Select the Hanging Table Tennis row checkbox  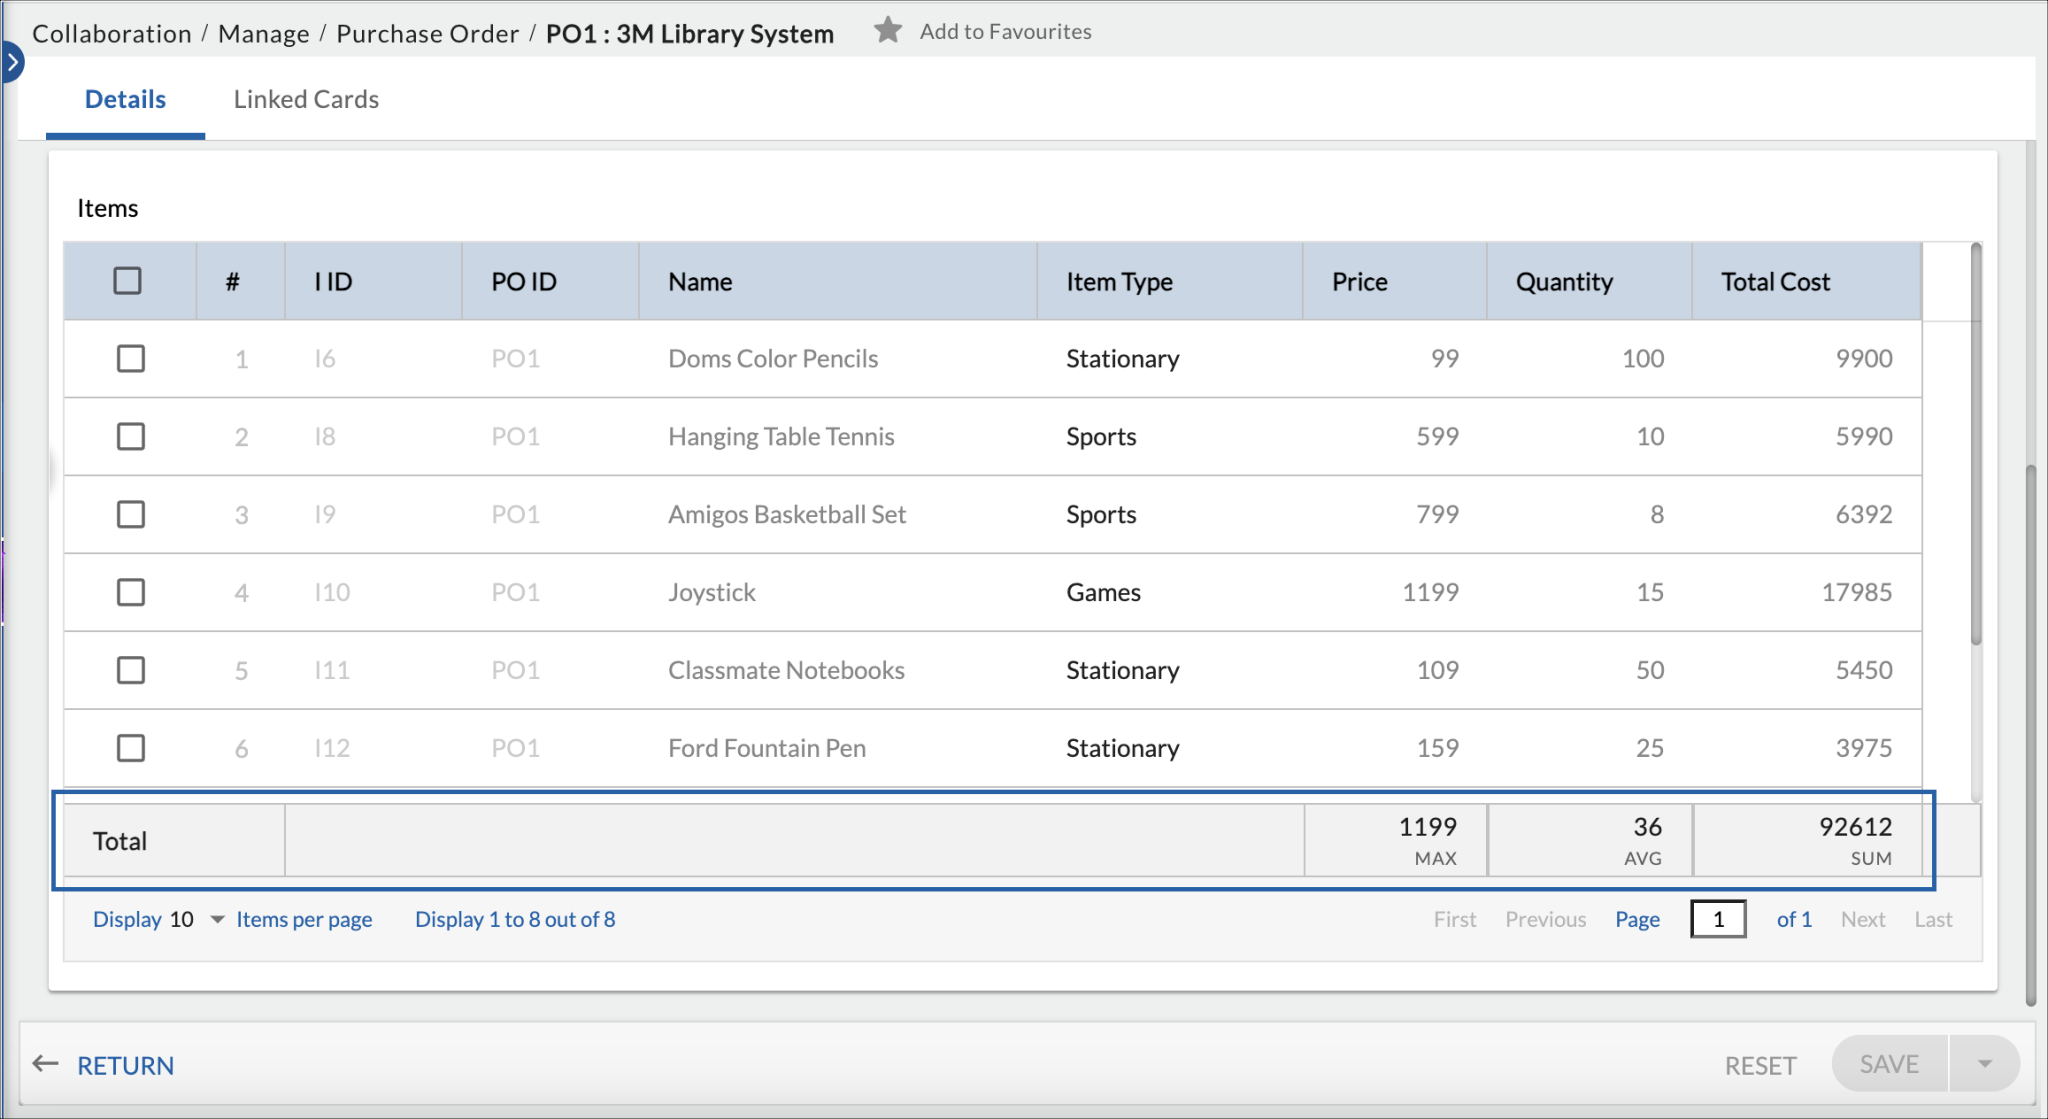[131, 437]
